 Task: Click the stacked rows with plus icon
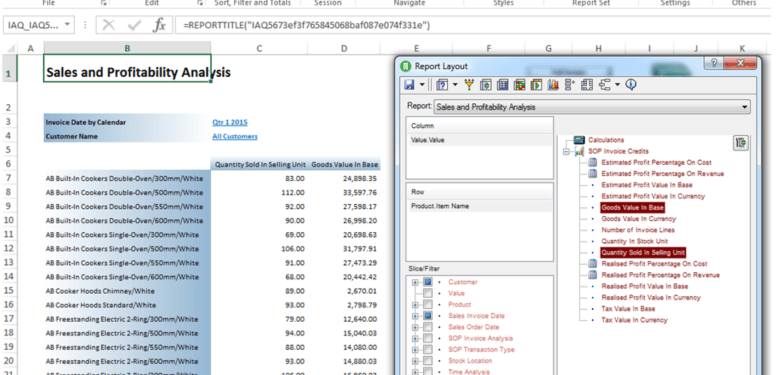click(x=570, y=85)
